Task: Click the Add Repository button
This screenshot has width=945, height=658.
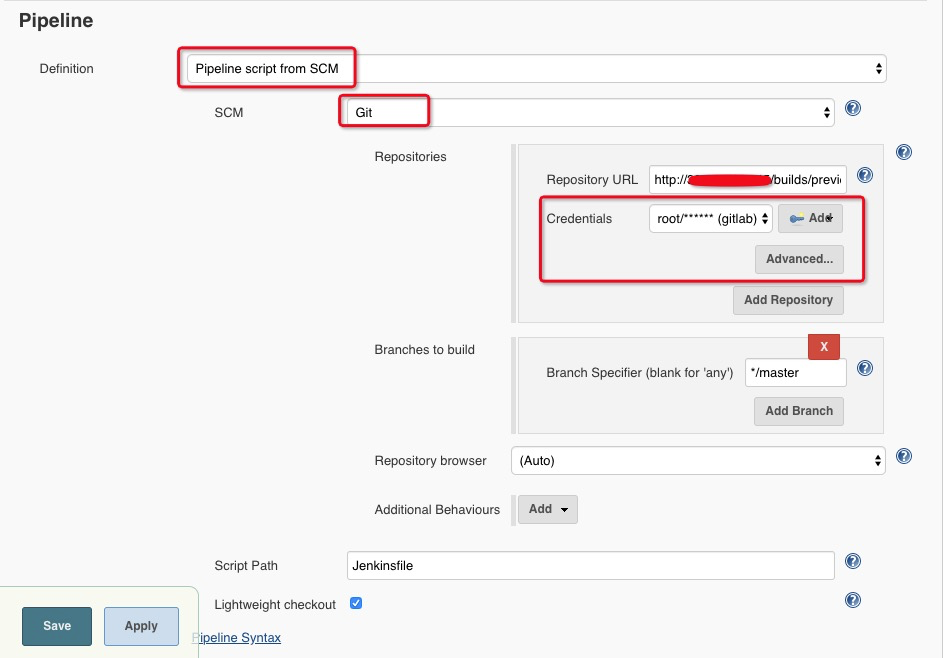Action: [x=788, y=300]
